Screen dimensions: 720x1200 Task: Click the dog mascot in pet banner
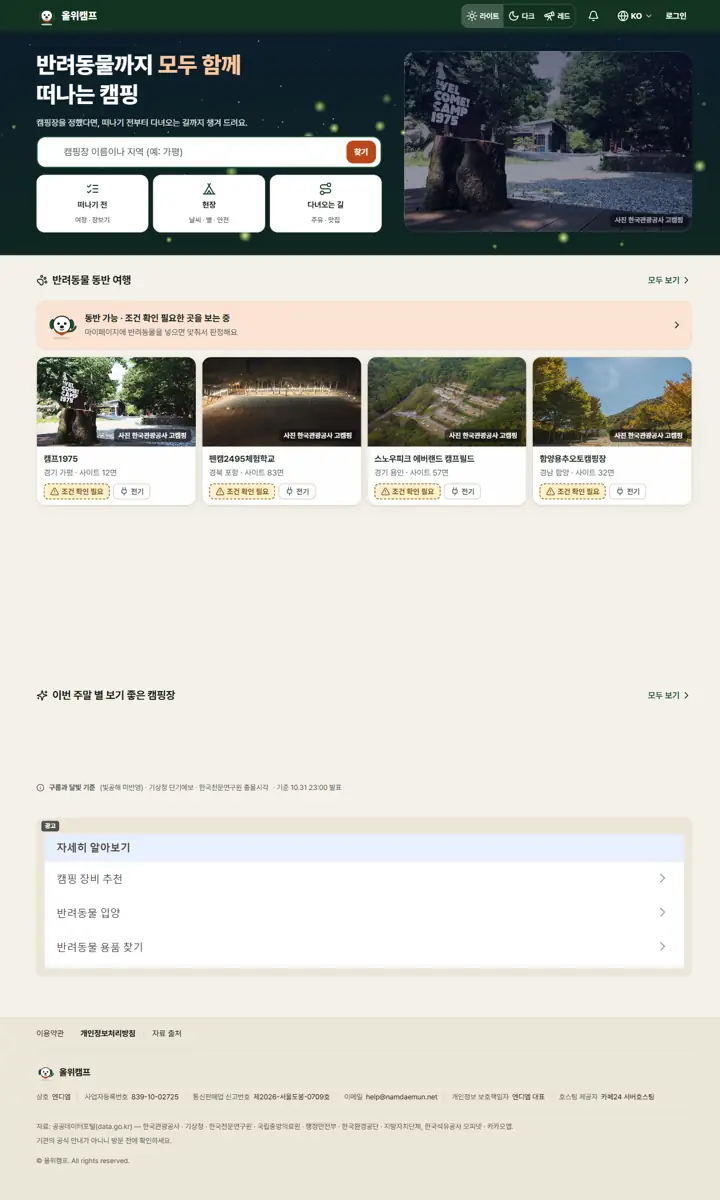point(63,325)
